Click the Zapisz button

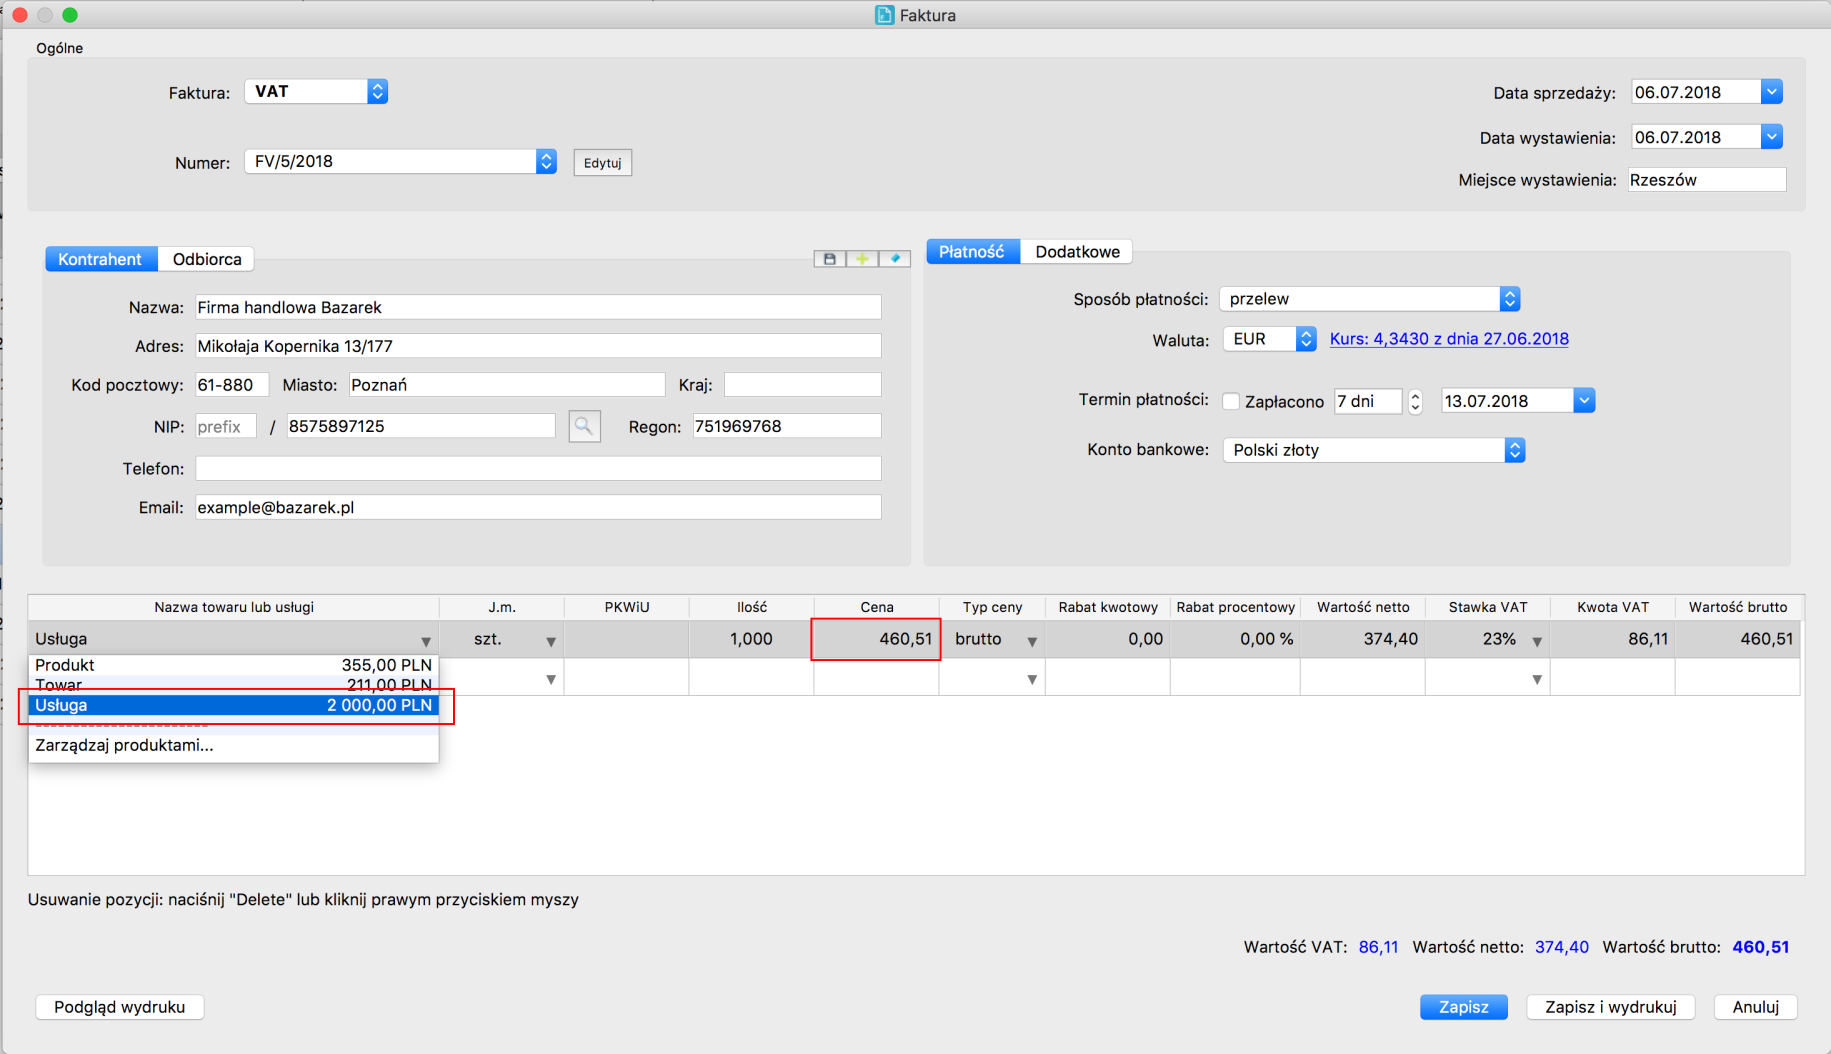click(1463, 1007)
